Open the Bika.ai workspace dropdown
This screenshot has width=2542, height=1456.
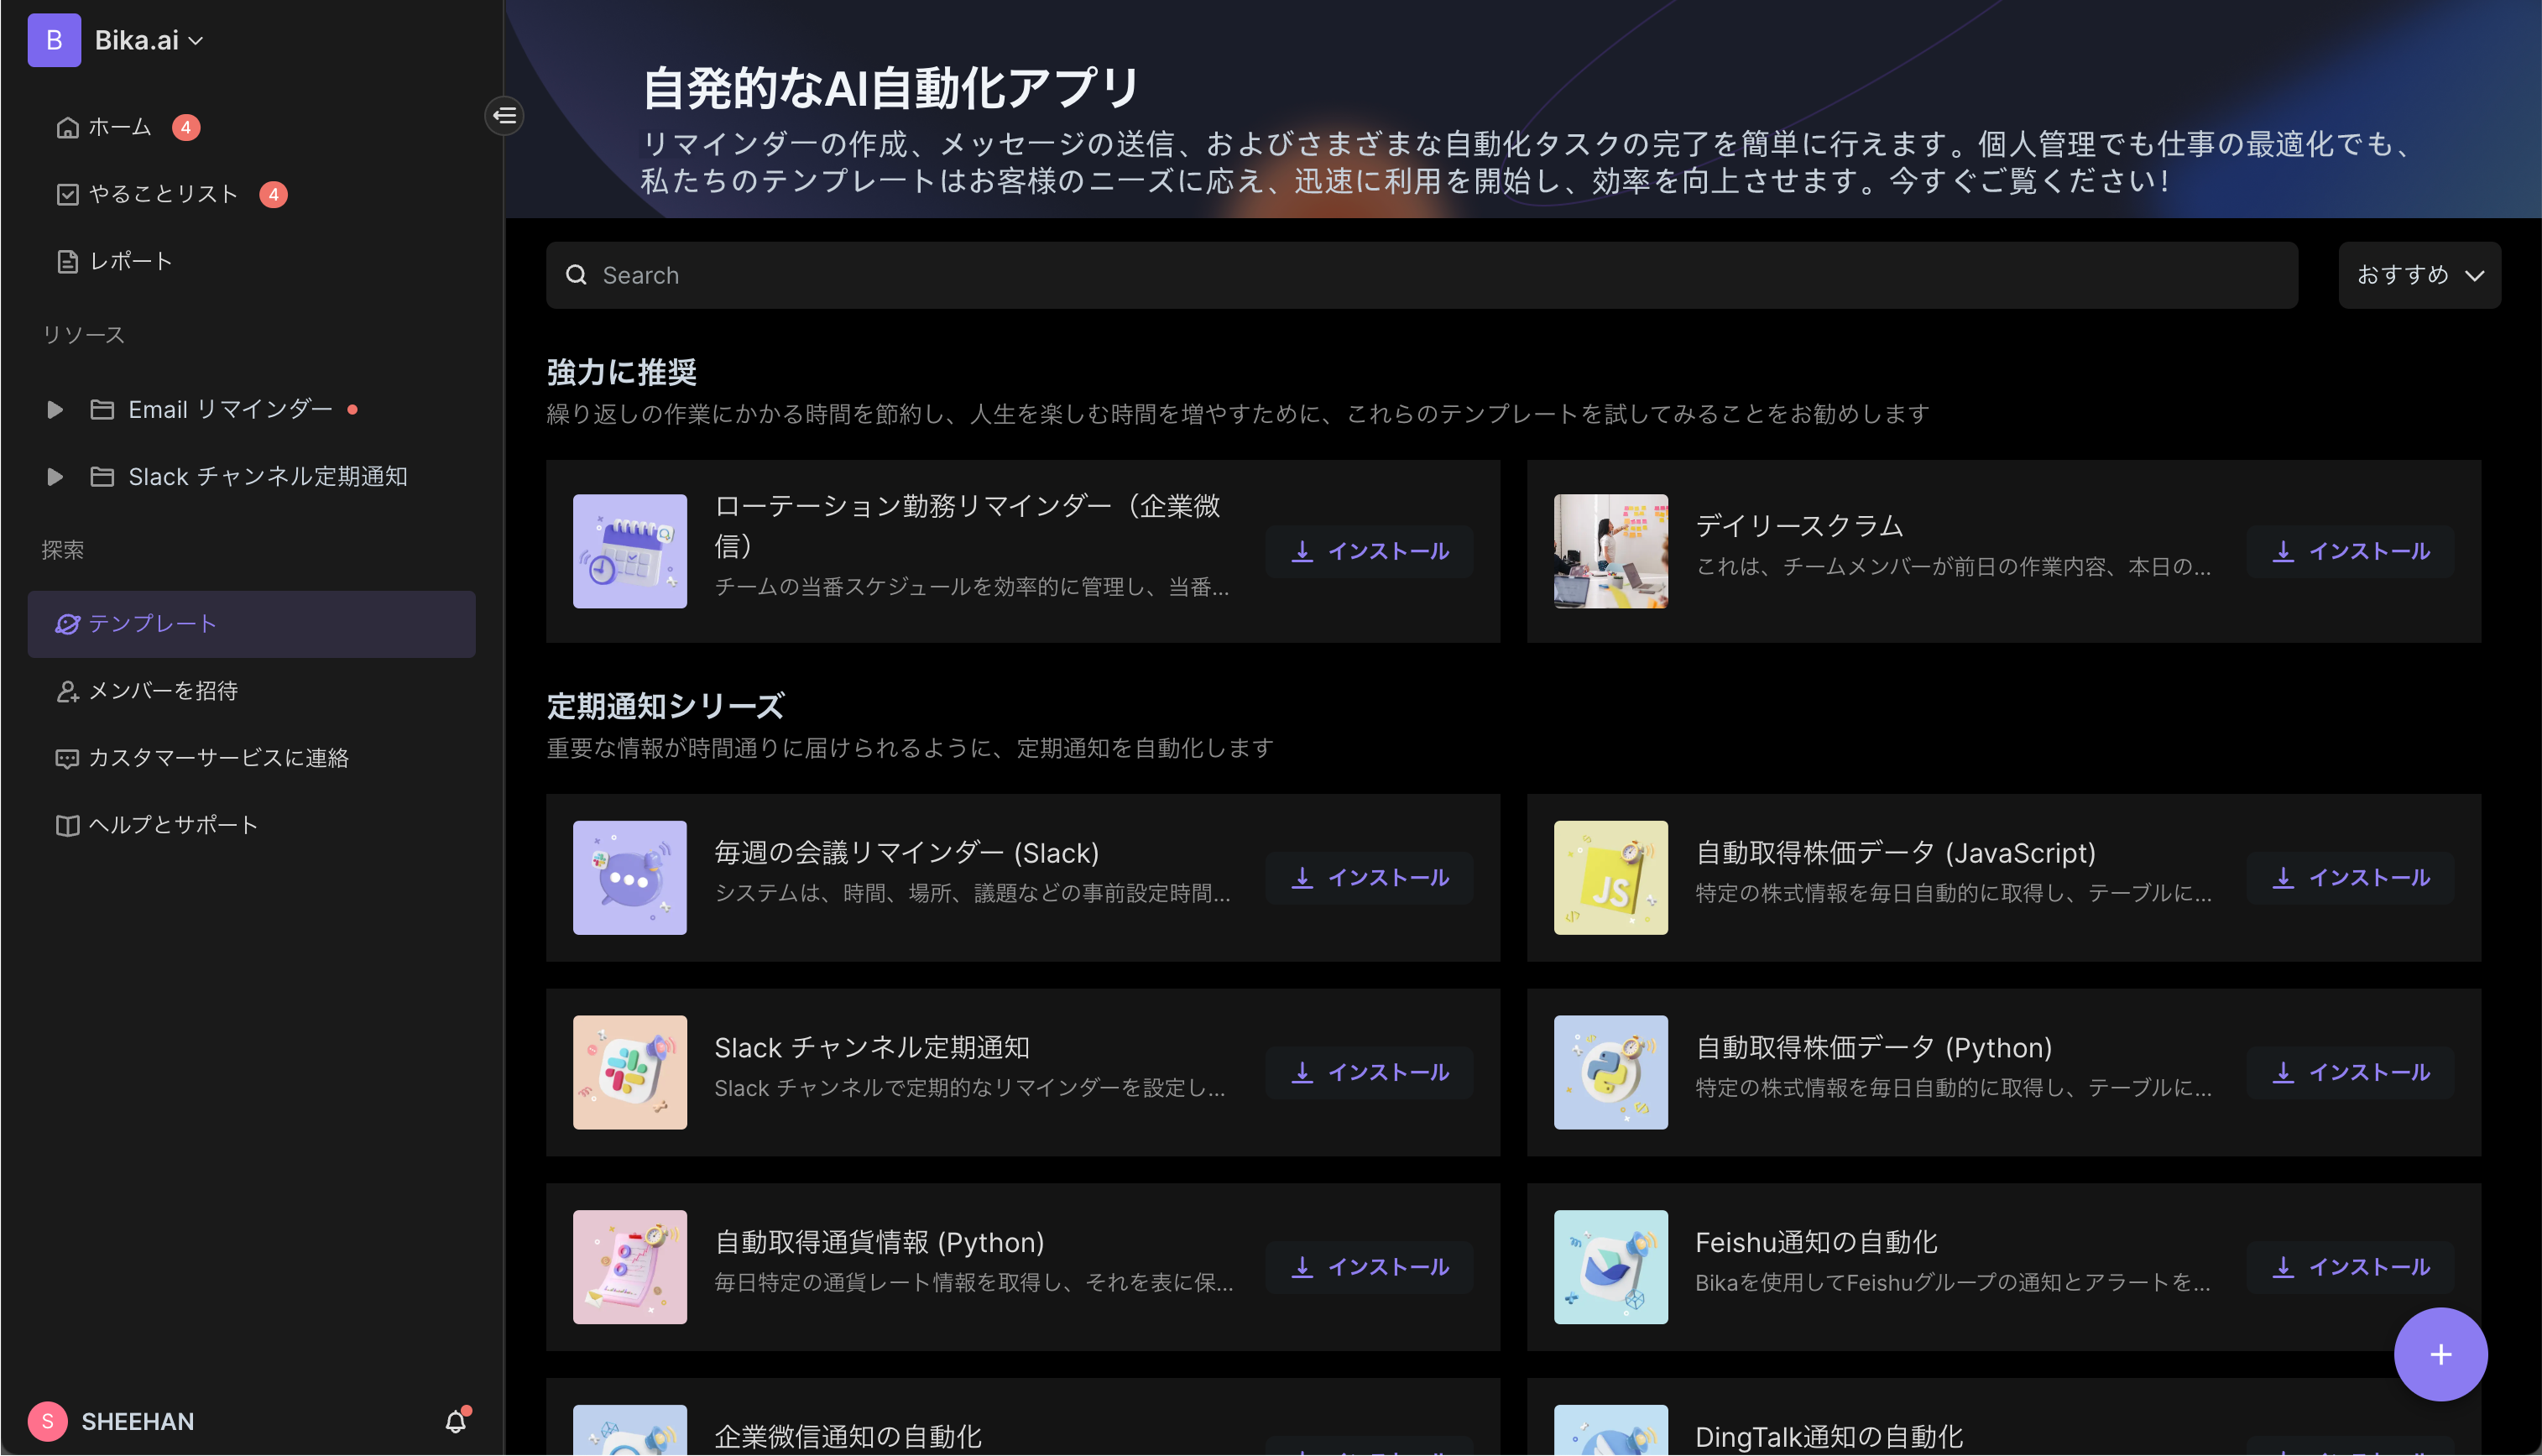click(x=149, y=40)
